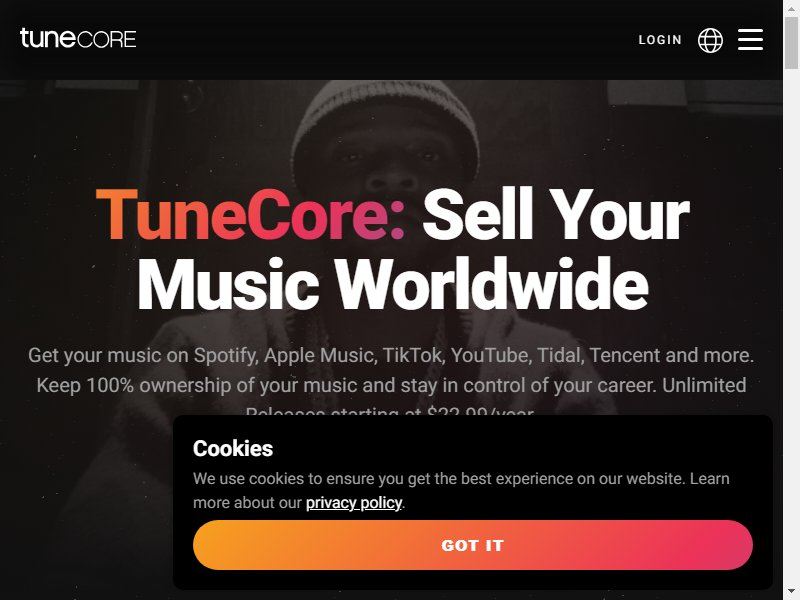800x600 pixels.
Task: Click the gradient "TuneCore:" headline text
Action: click(251, 214)
